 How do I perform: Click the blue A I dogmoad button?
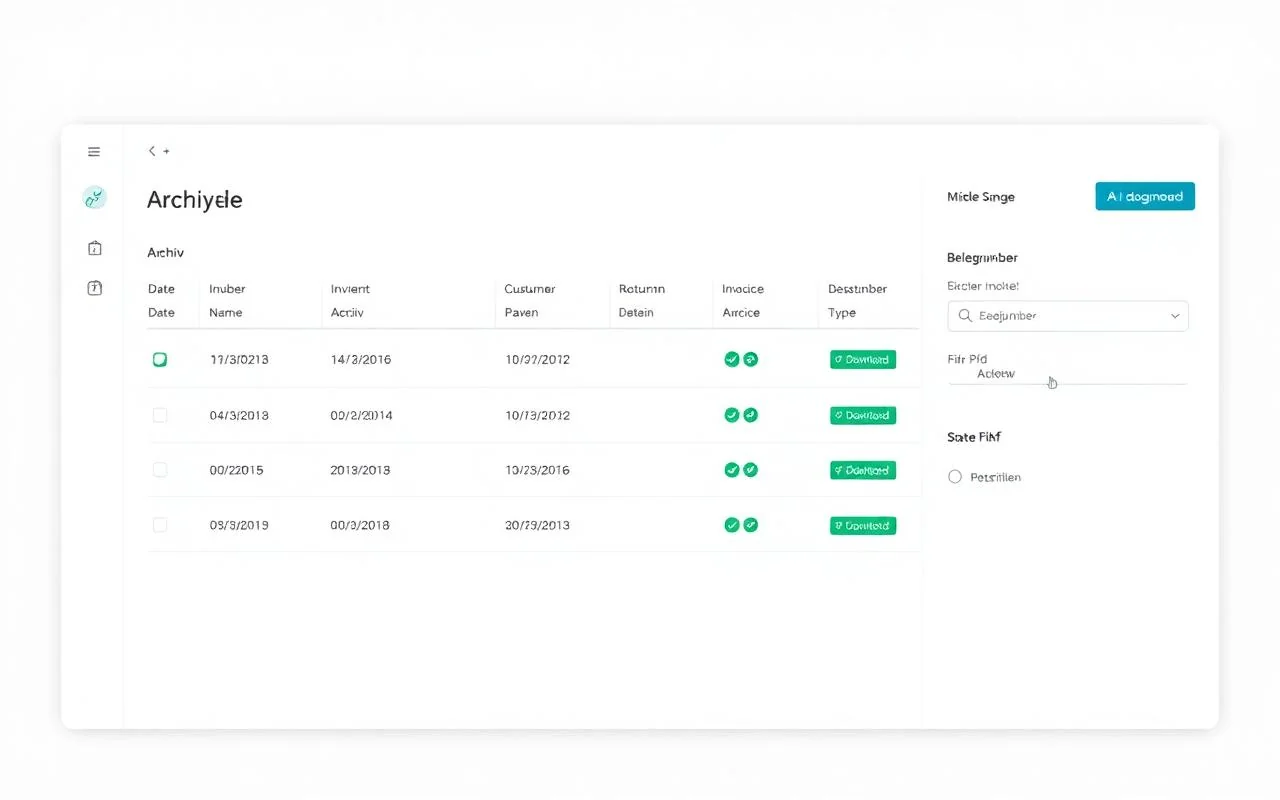[1145, 197]
